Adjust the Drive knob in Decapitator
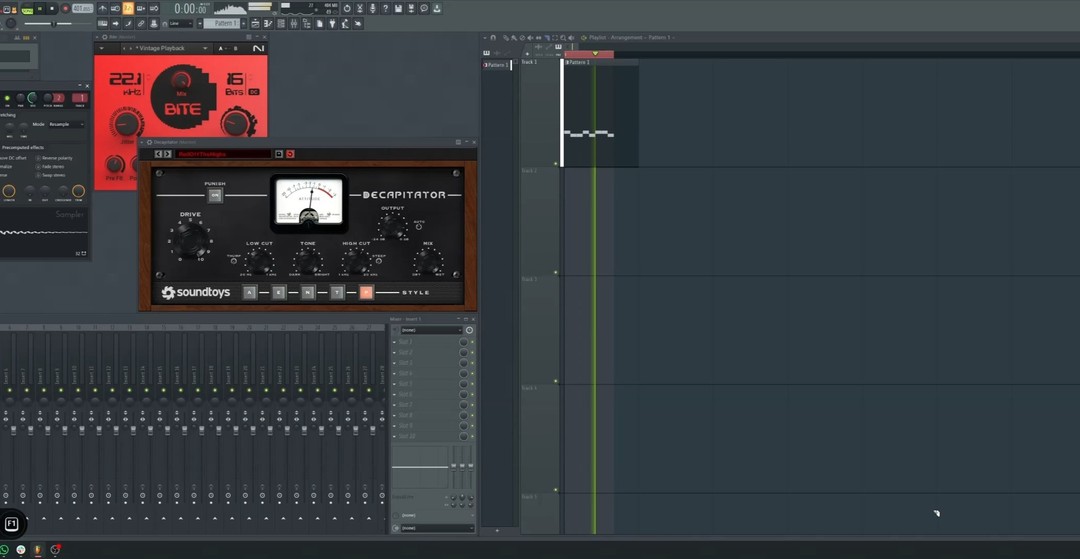The width and height of the screenshot is (1080, 559). [191, 240]
